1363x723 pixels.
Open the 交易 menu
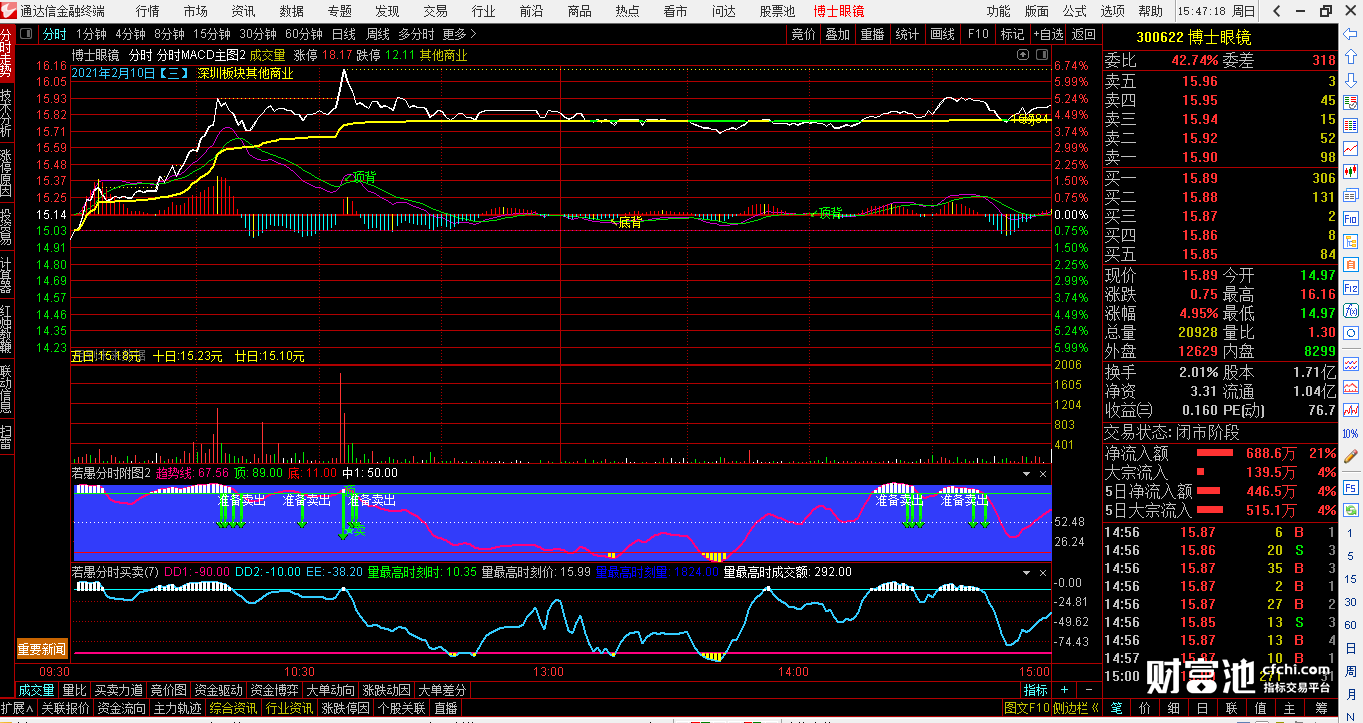[x=435, y=11]
